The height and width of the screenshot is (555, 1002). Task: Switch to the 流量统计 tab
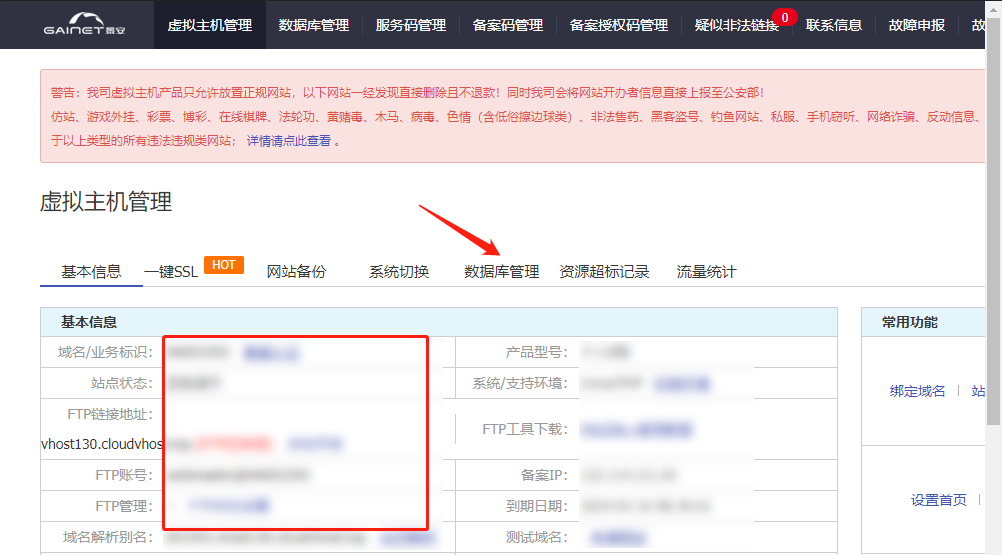[x=706, y=272]
